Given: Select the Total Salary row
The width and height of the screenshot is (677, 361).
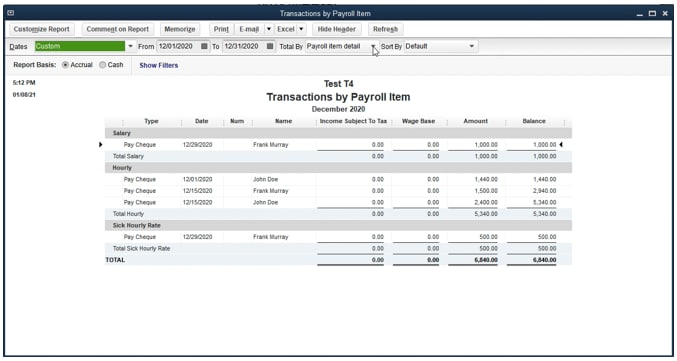Looking at the screenshot, I should coord(338,156).
